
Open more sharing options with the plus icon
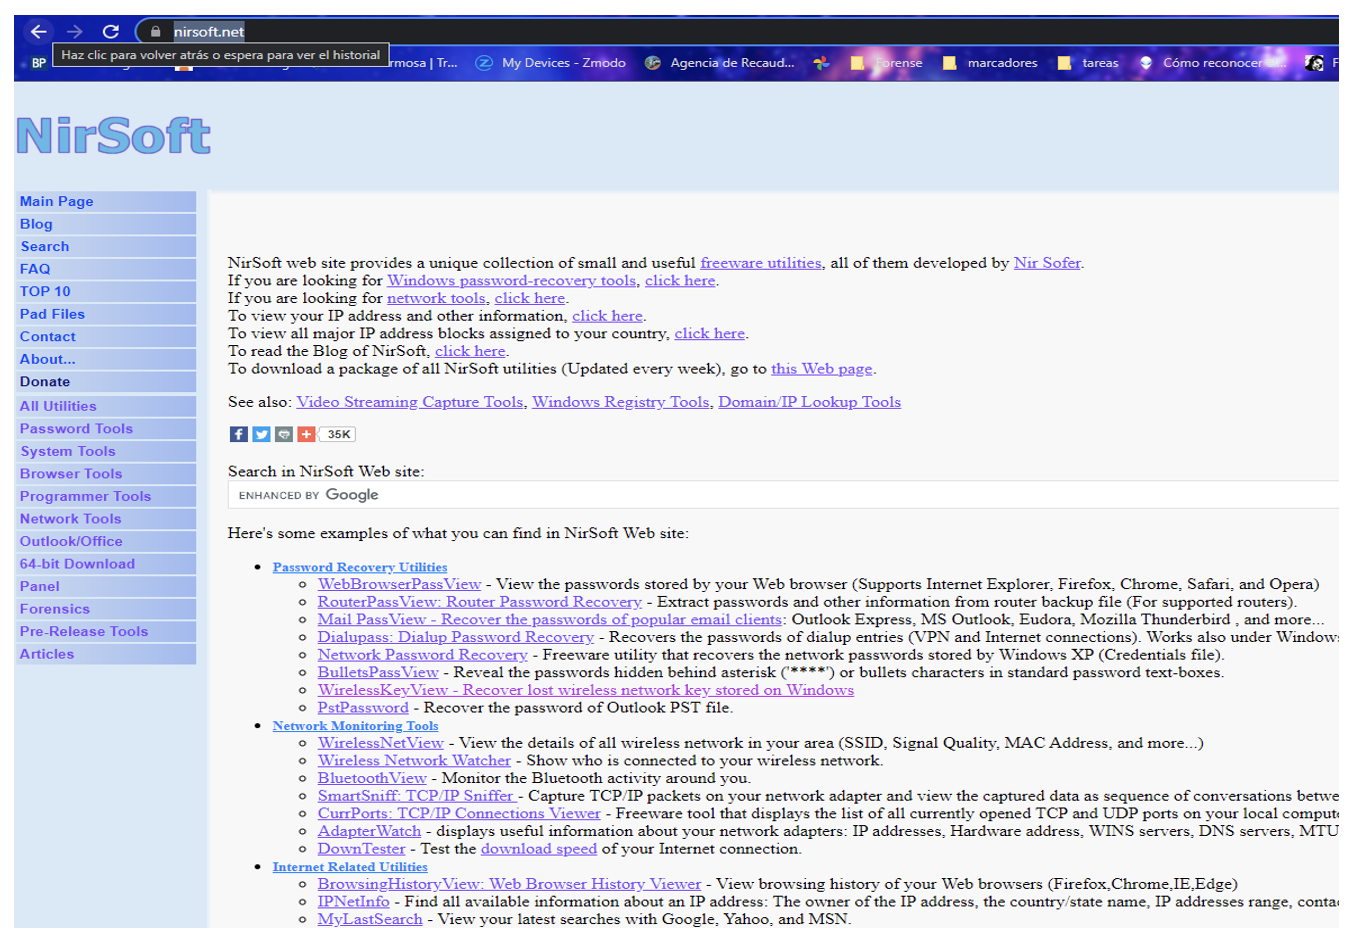306,434
